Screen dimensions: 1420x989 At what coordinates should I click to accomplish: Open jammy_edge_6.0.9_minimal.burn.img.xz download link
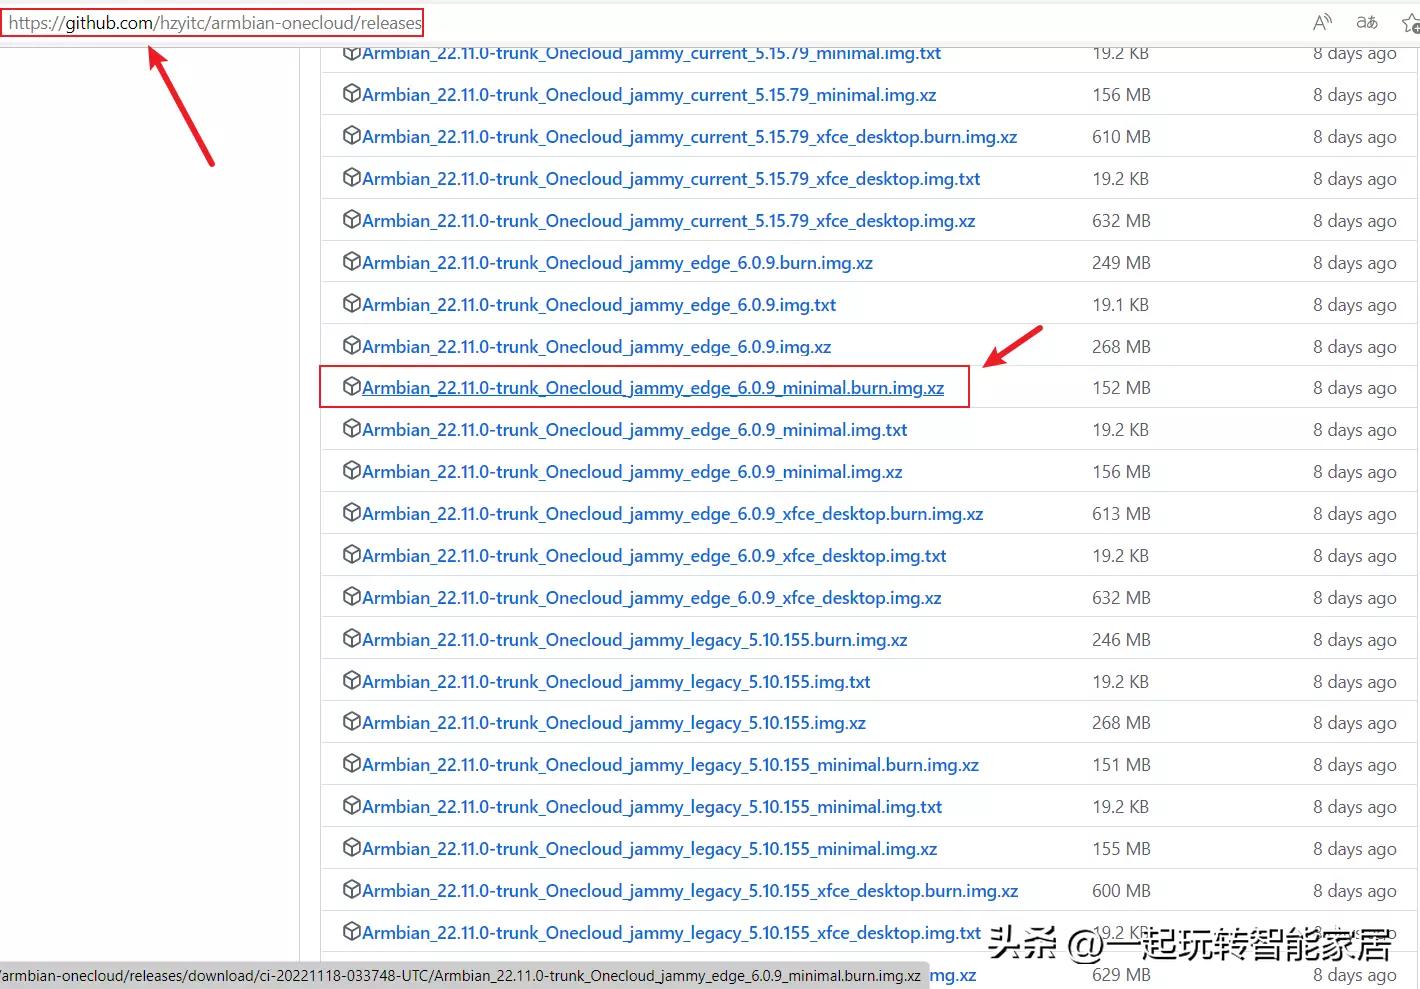(x=653, y=388)
